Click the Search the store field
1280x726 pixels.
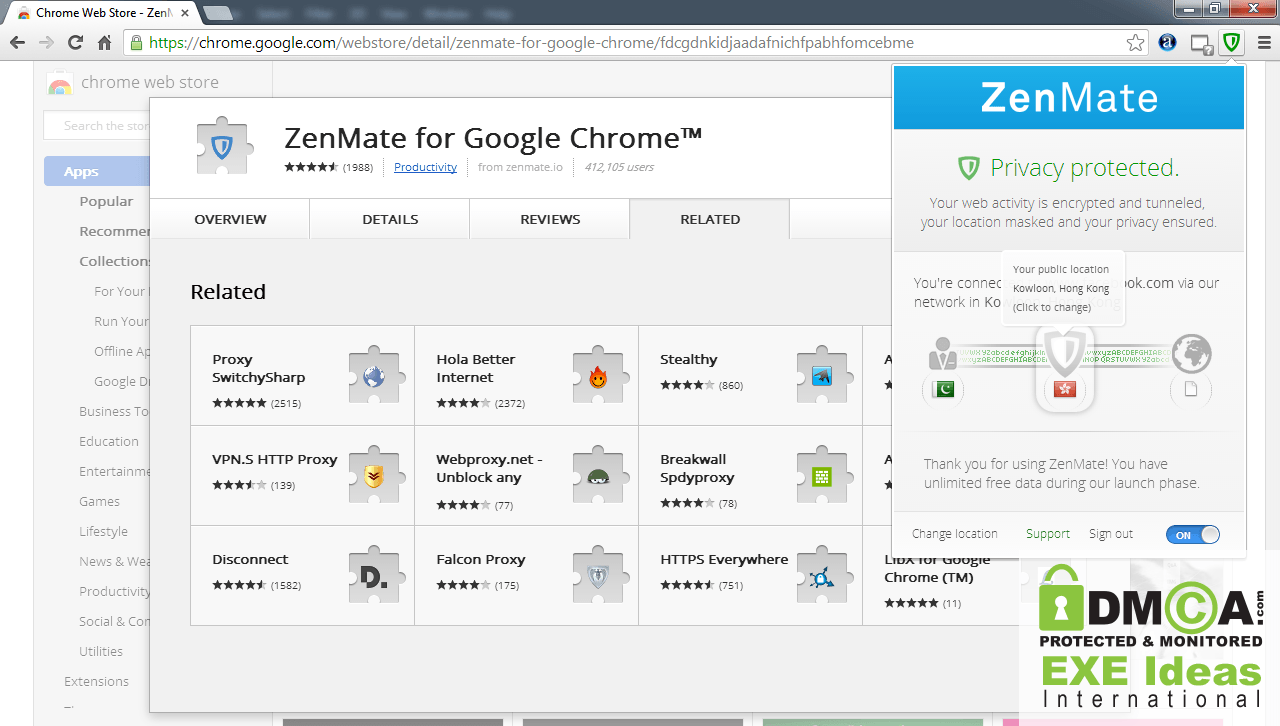point(96,126)
